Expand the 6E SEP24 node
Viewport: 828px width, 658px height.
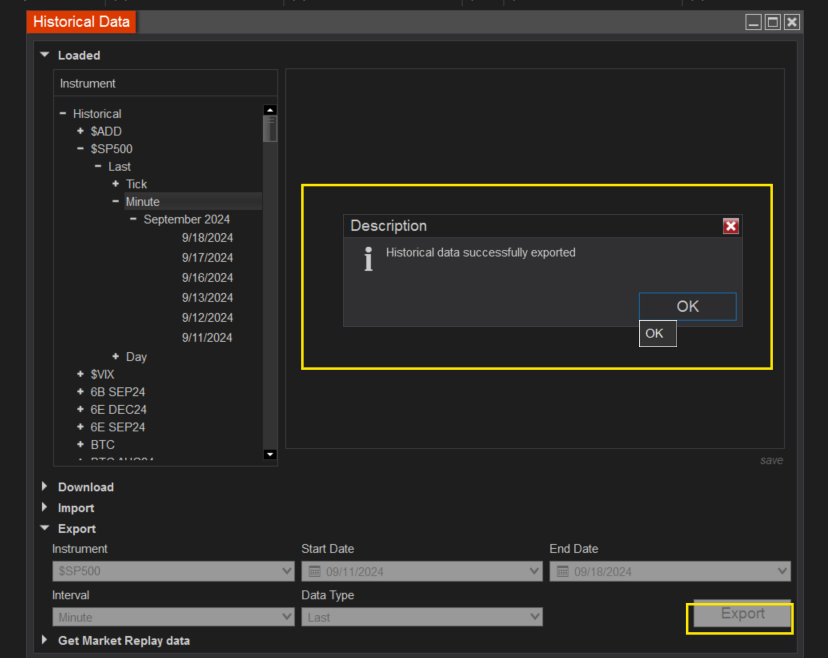tap(80, 427)
